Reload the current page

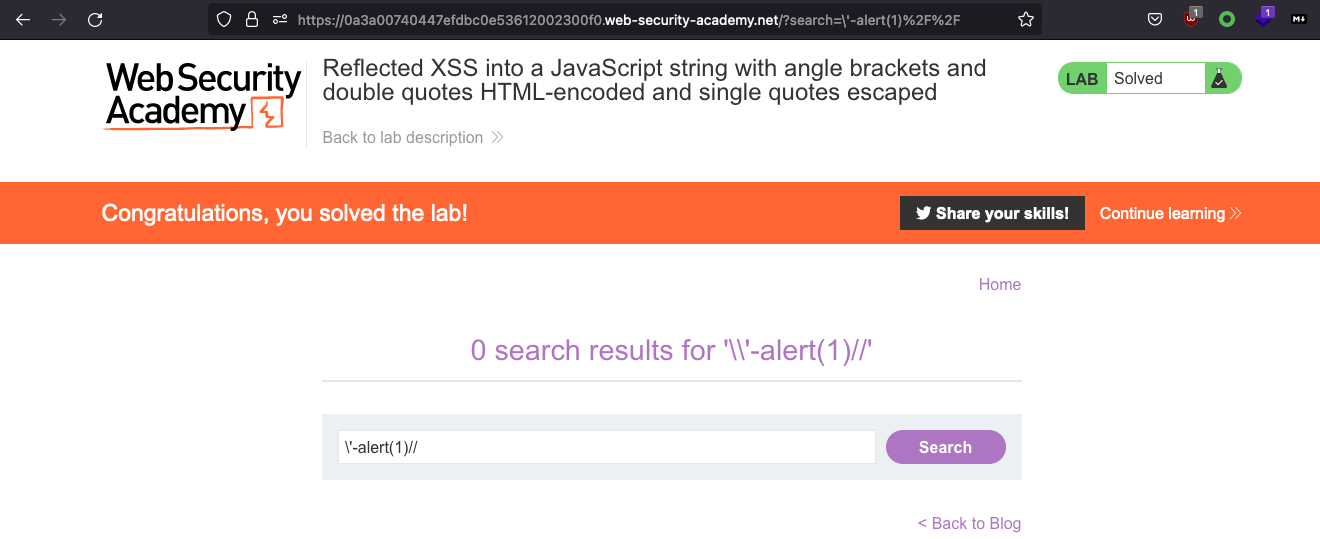click(95, 19)
